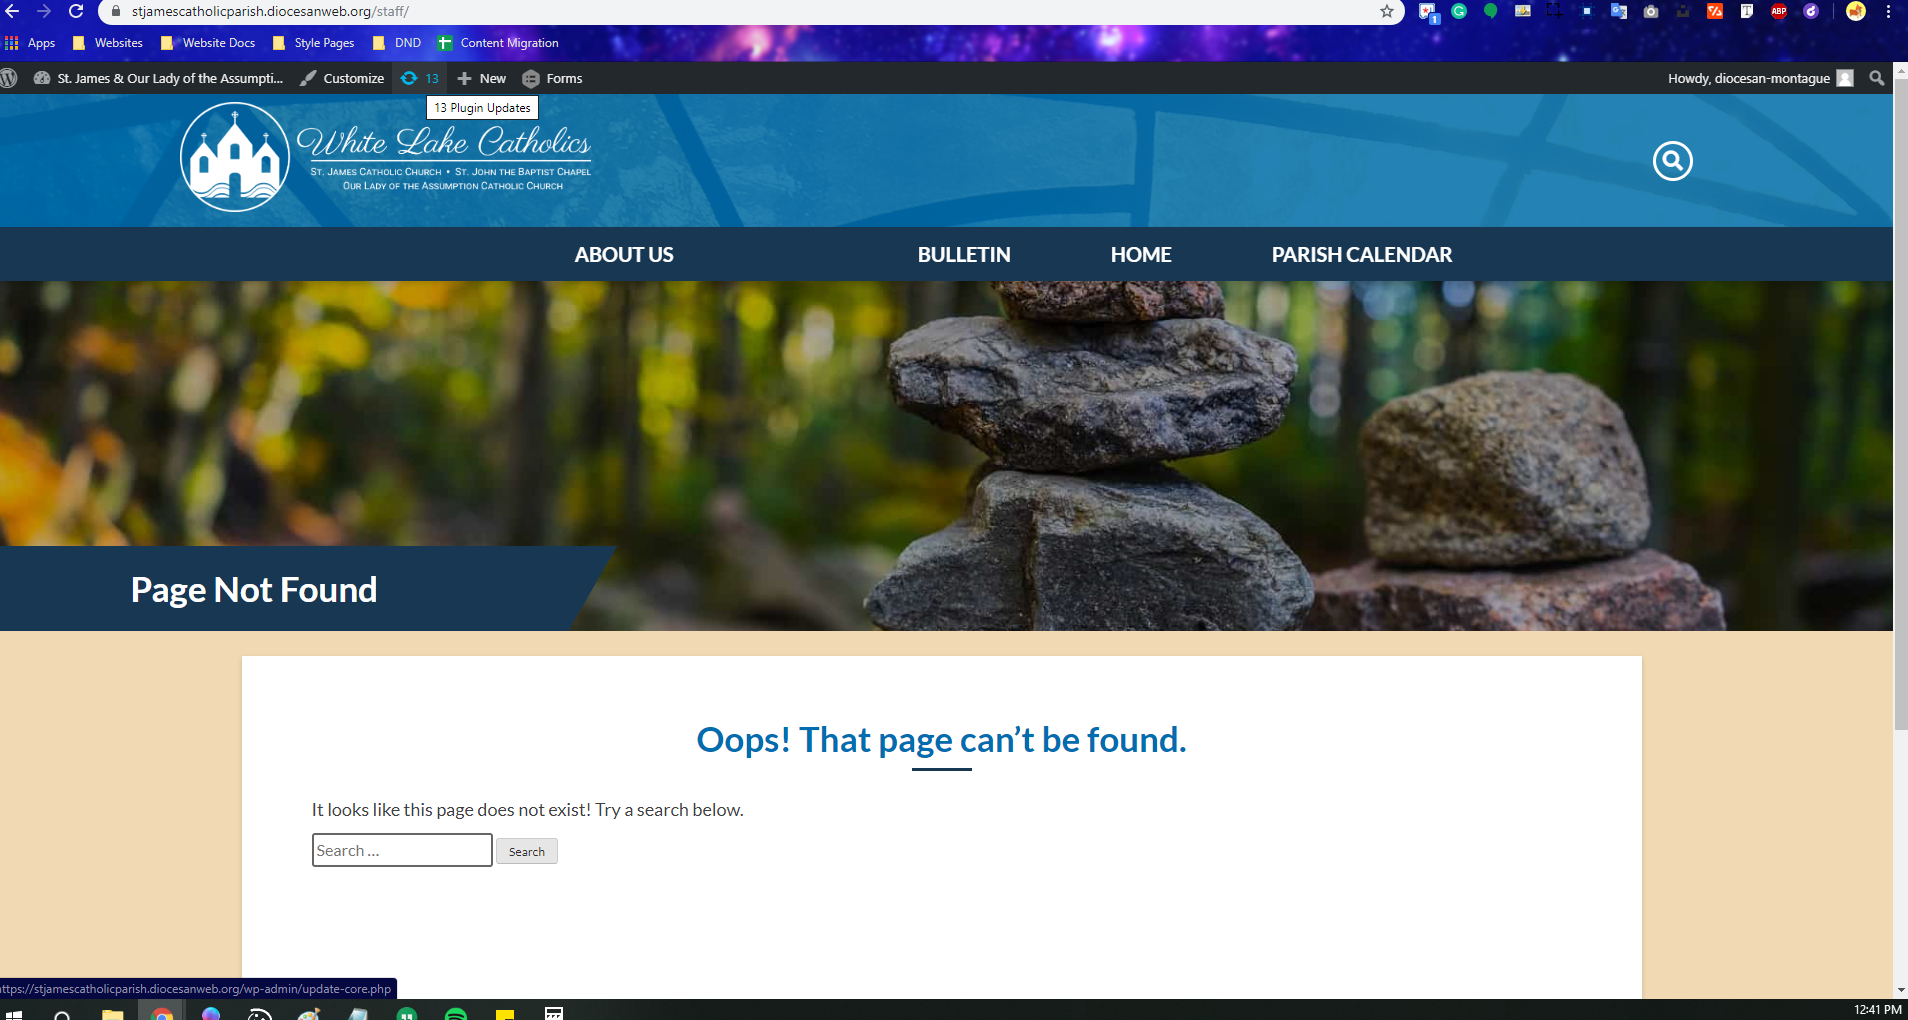The width and height of the screenshot is (1908, 1020).
Task: Open the Style Pages bookmark folder
Action: (314, 43)
